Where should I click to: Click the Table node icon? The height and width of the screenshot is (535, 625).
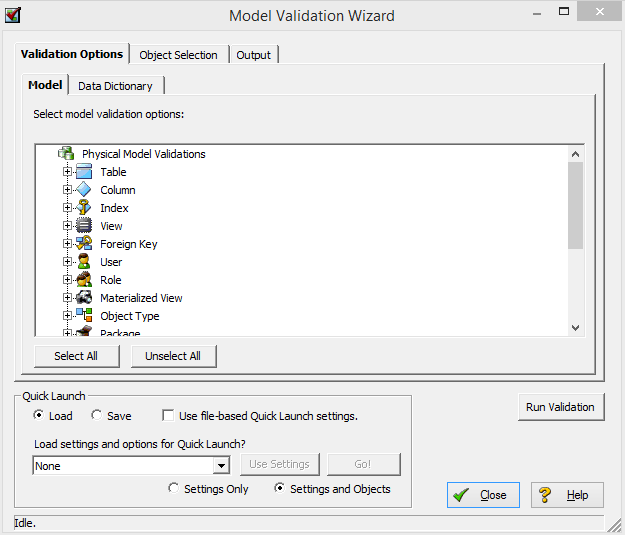pos(84,172)
